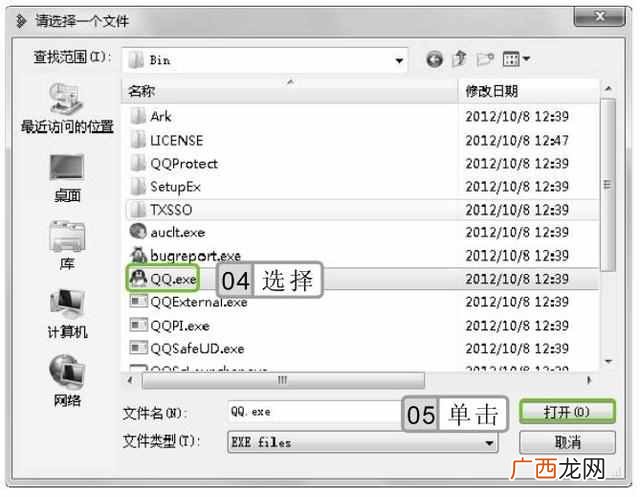This screenshot has width=640, height=497.
Task: Click the QQSafeUD.exe file name
Action: click(197, 349)
